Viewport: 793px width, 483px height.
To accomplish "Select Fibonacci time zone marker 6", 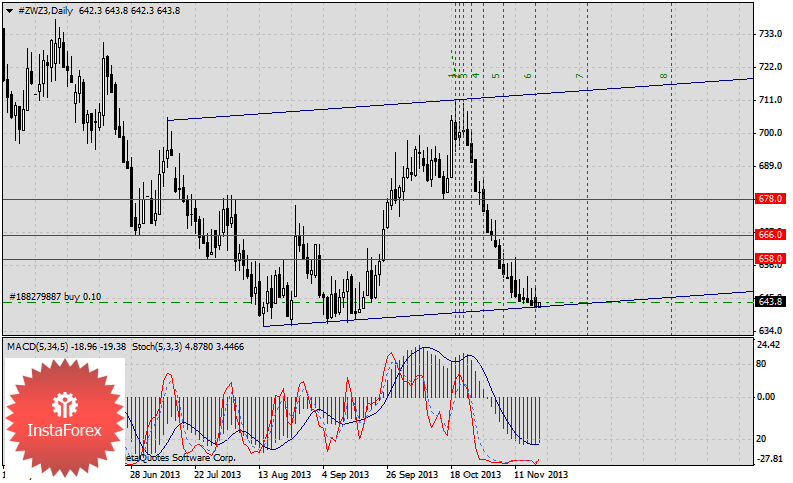I will (x=528, y=76).
